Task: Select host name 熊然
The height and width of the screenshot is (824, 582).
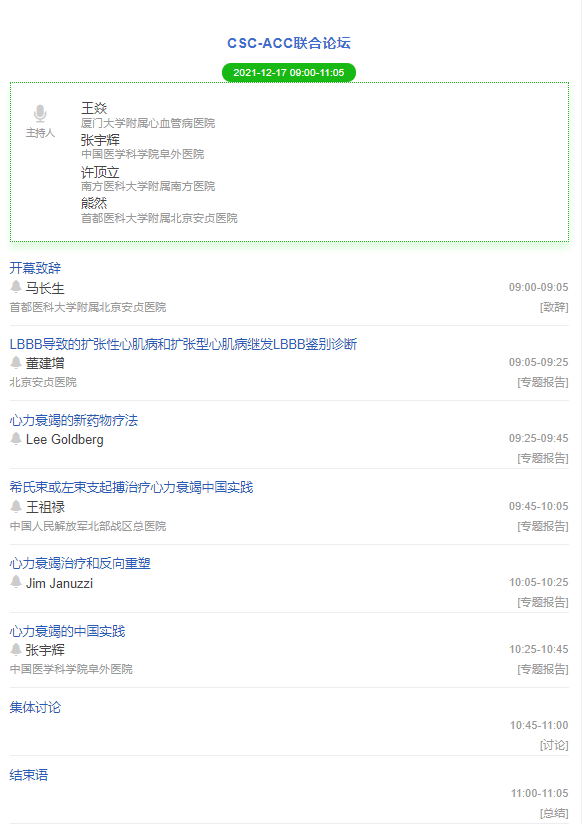Action: [94, 203]
